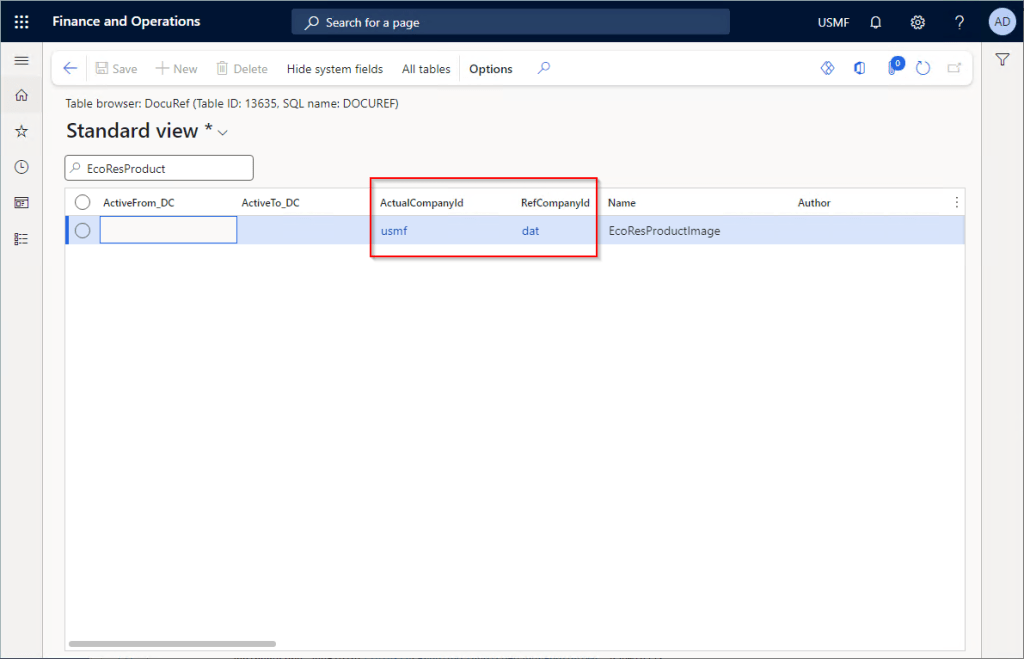Click Hide system fields
The image size is (1024, 659).
click(334, 68)
